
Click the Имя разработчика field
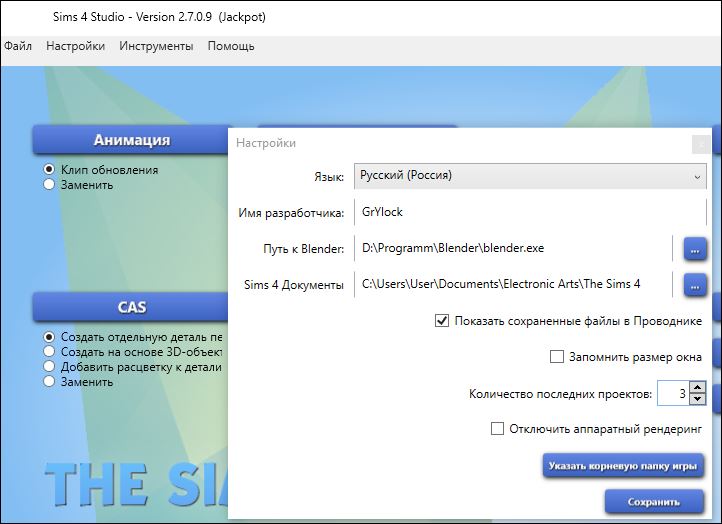[x=530, y=212]
